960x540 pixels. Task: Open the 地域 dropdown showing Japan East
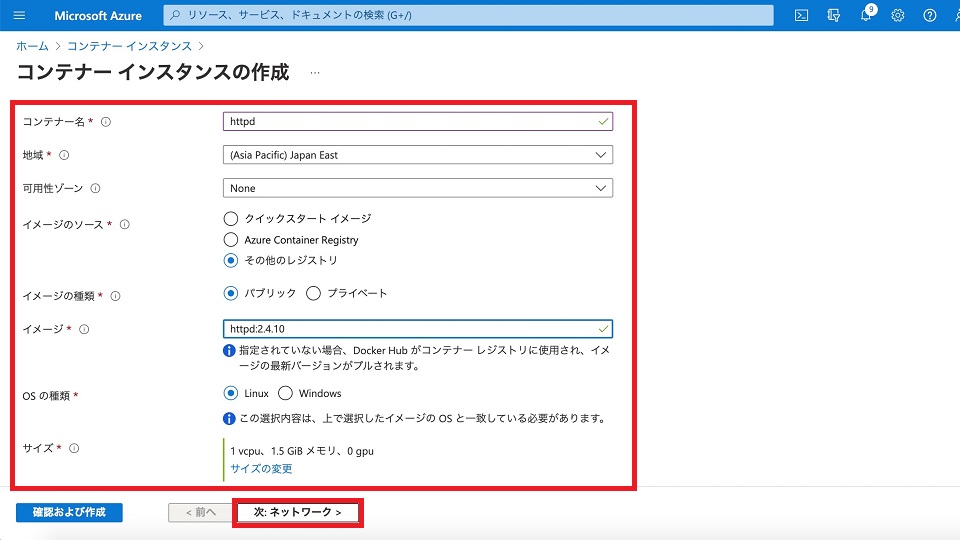(x=418, y=155)
